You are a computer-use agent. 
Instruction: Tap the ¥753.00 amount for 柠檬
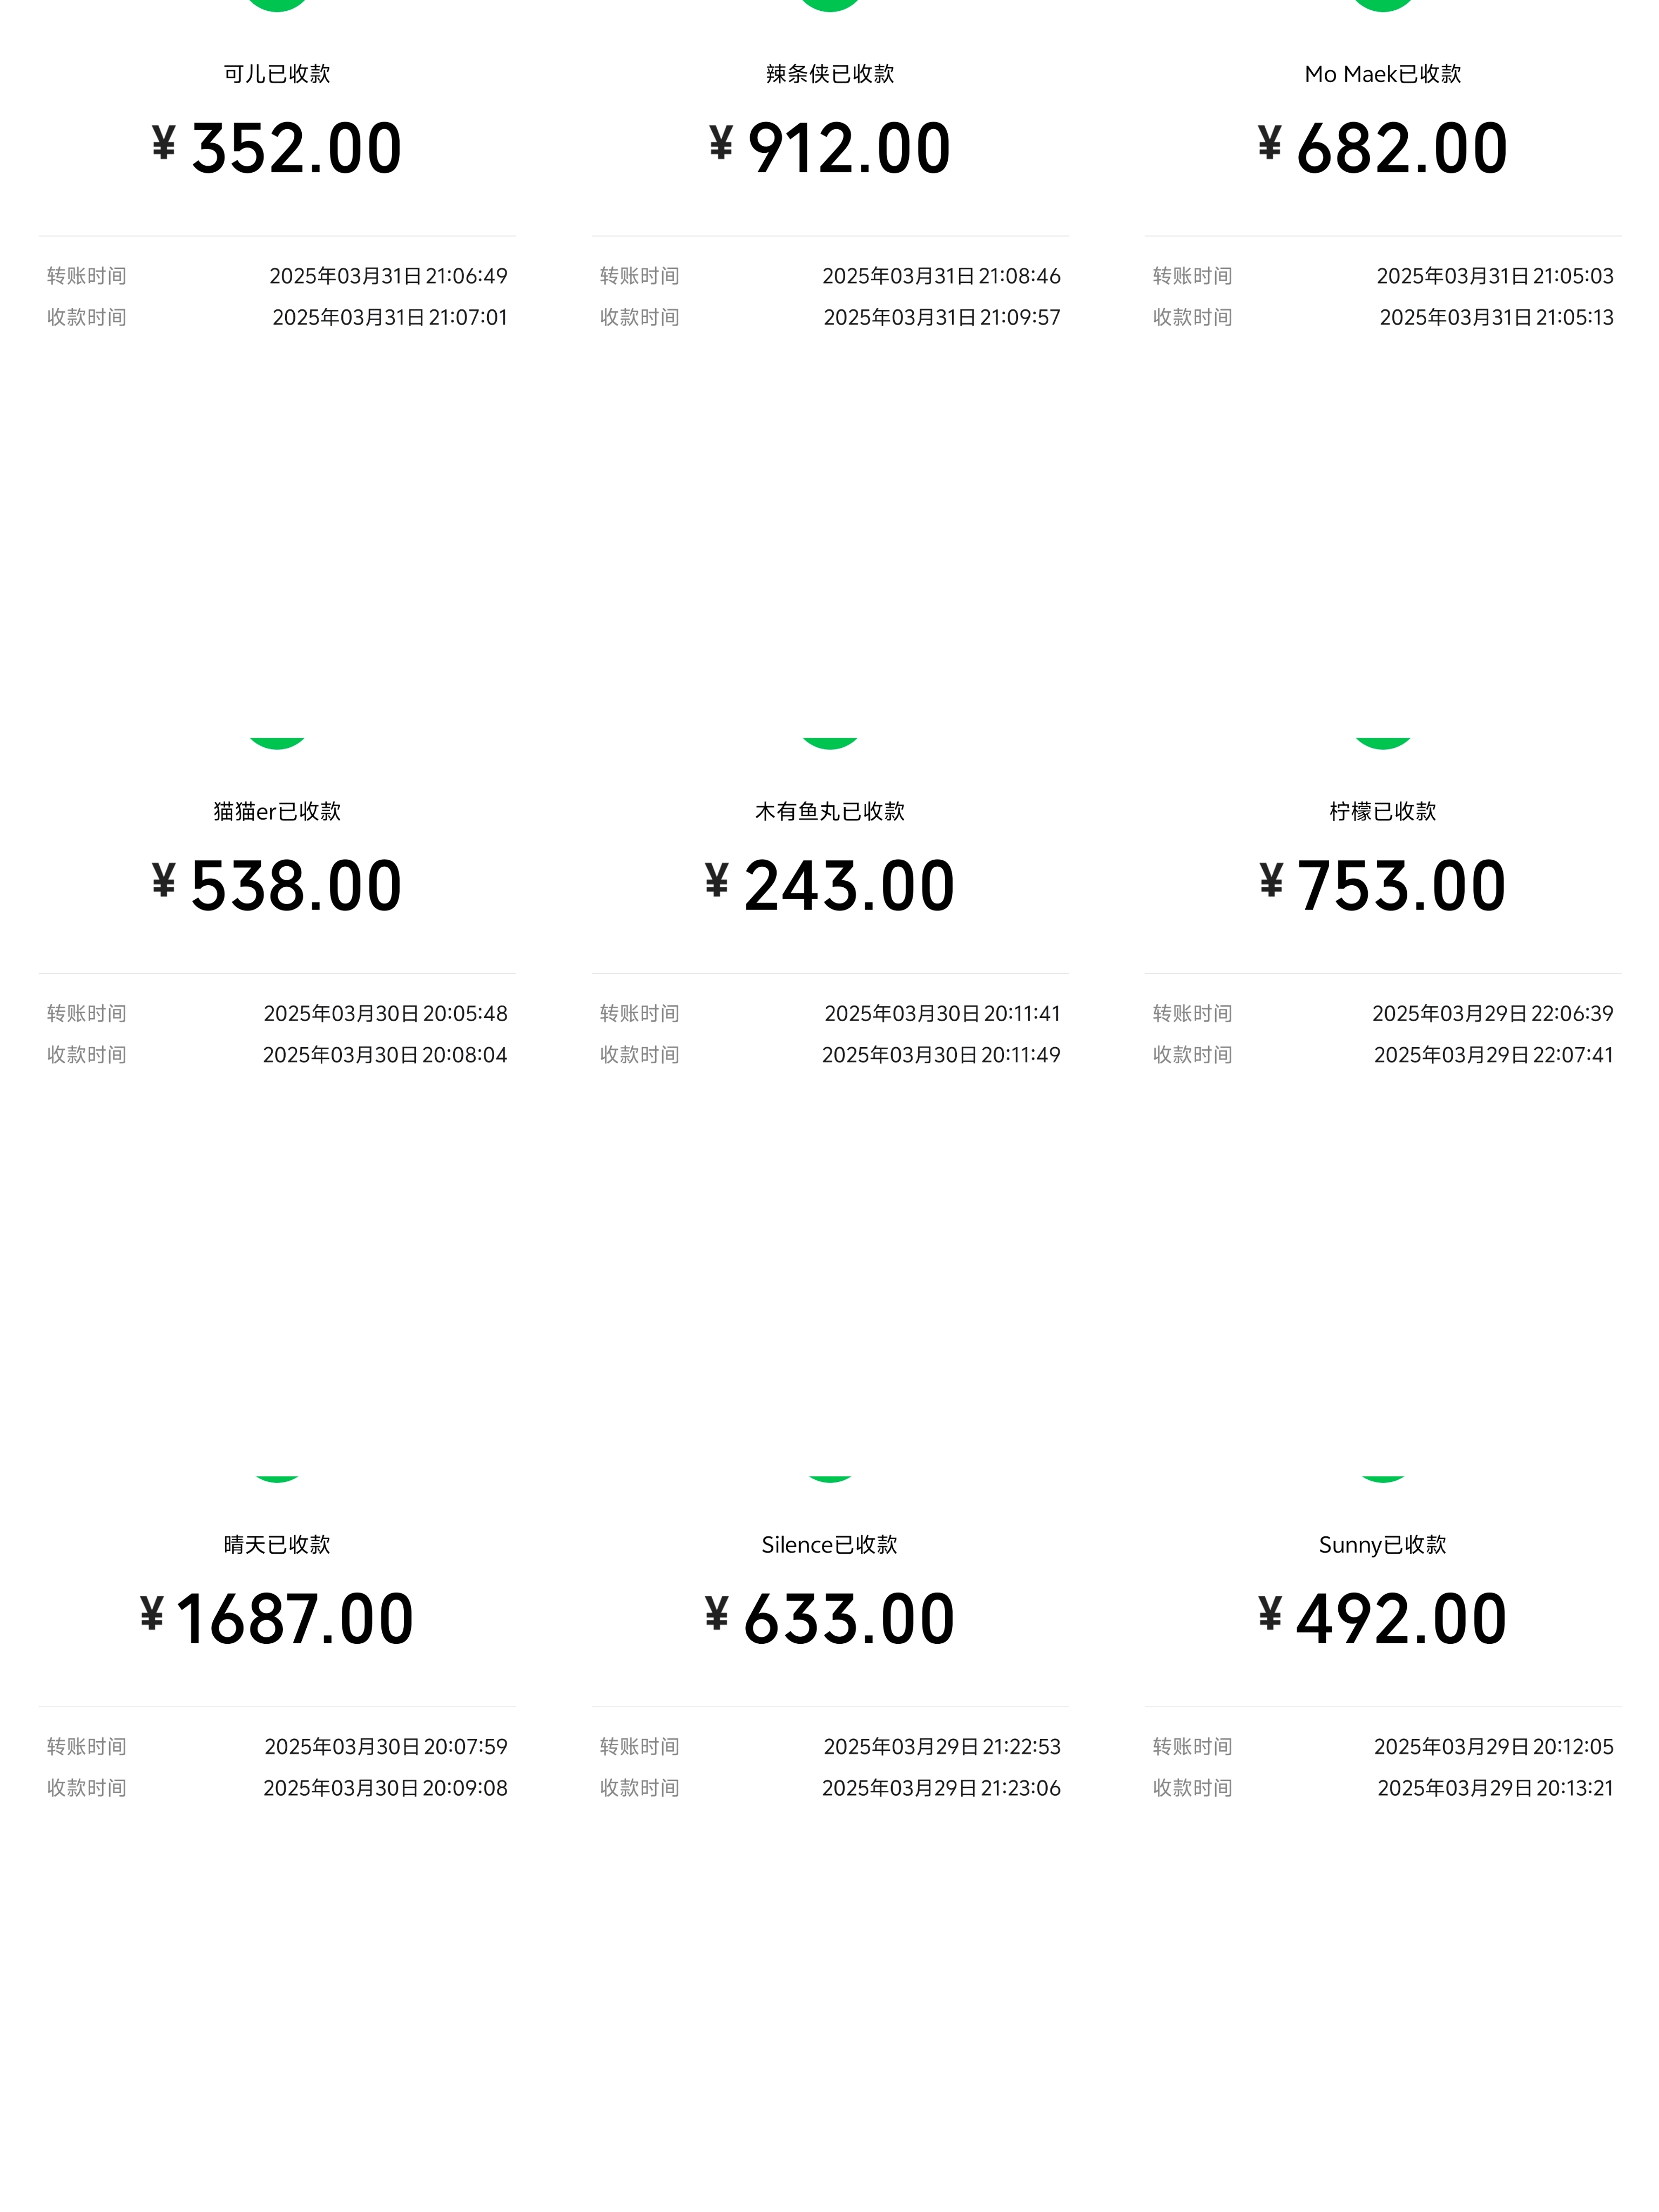click(1383, 886)
